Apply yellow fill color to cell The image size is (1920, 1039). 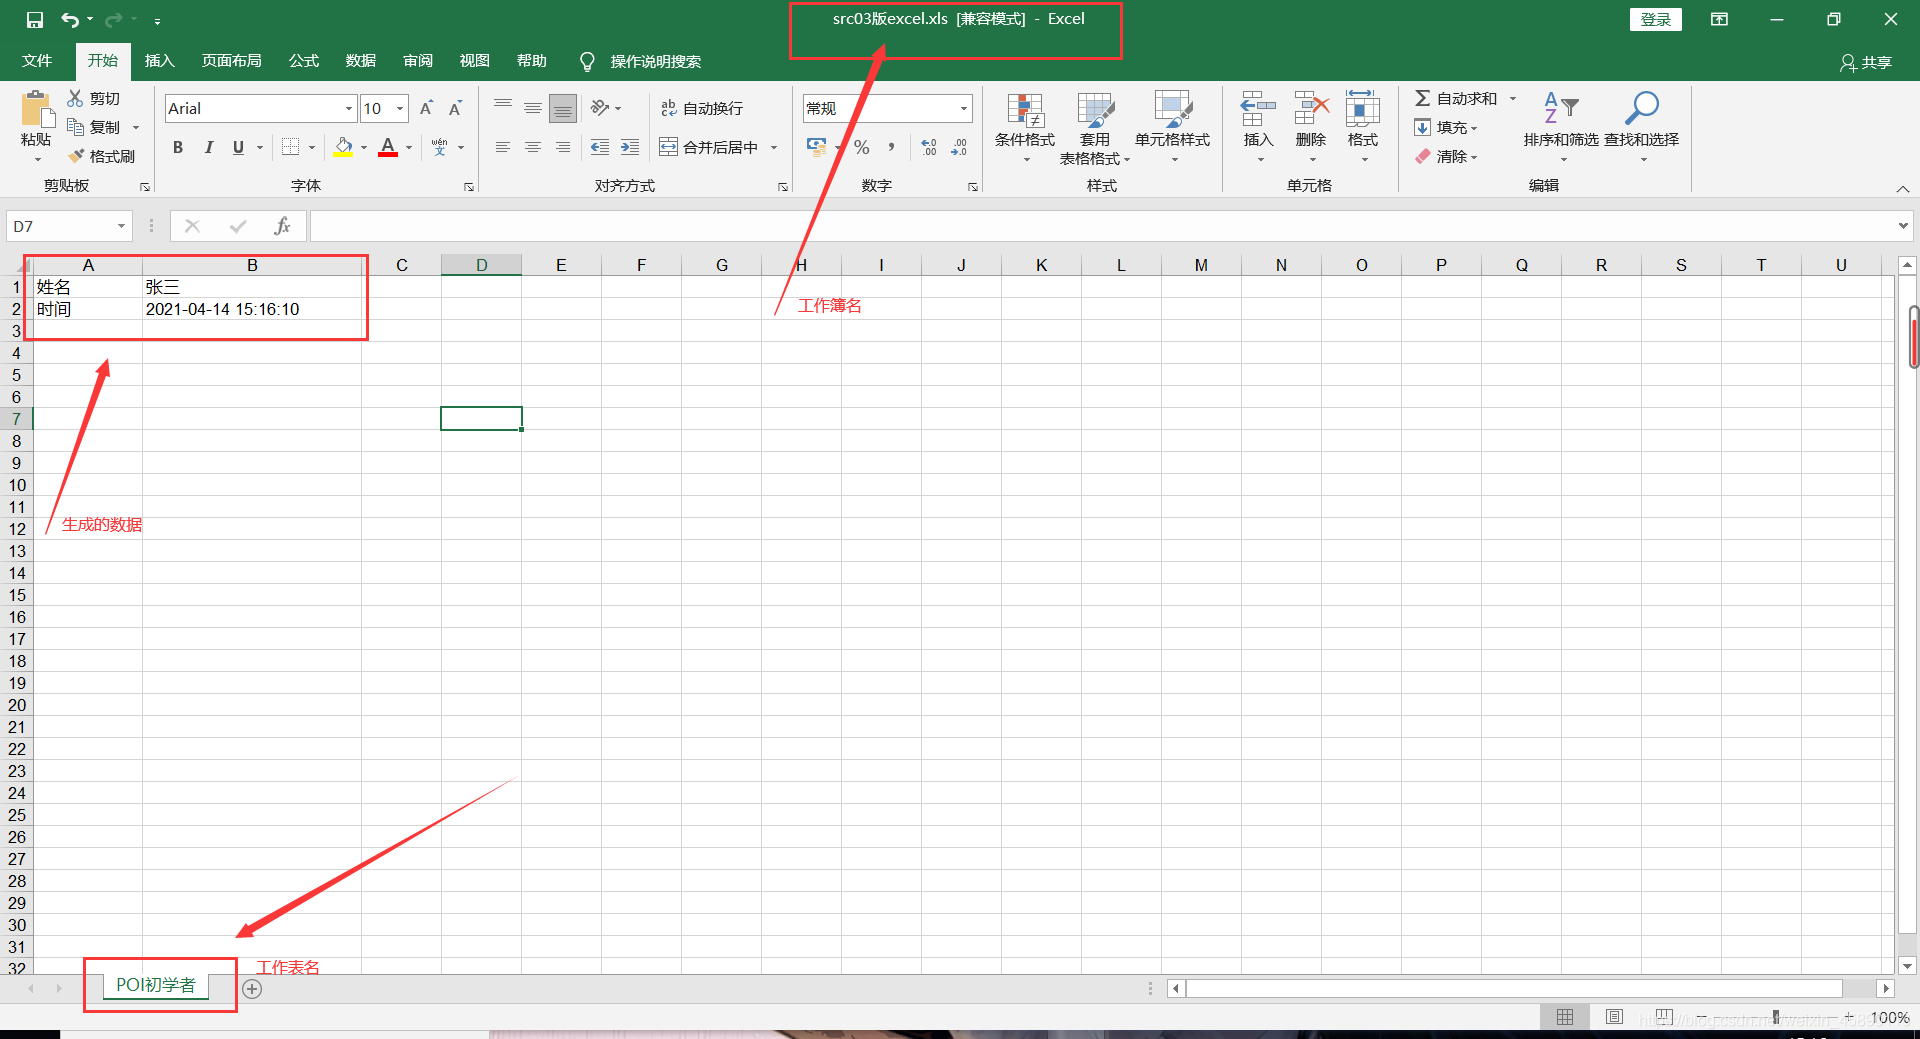pyautogui.click(x=343, y=147)
